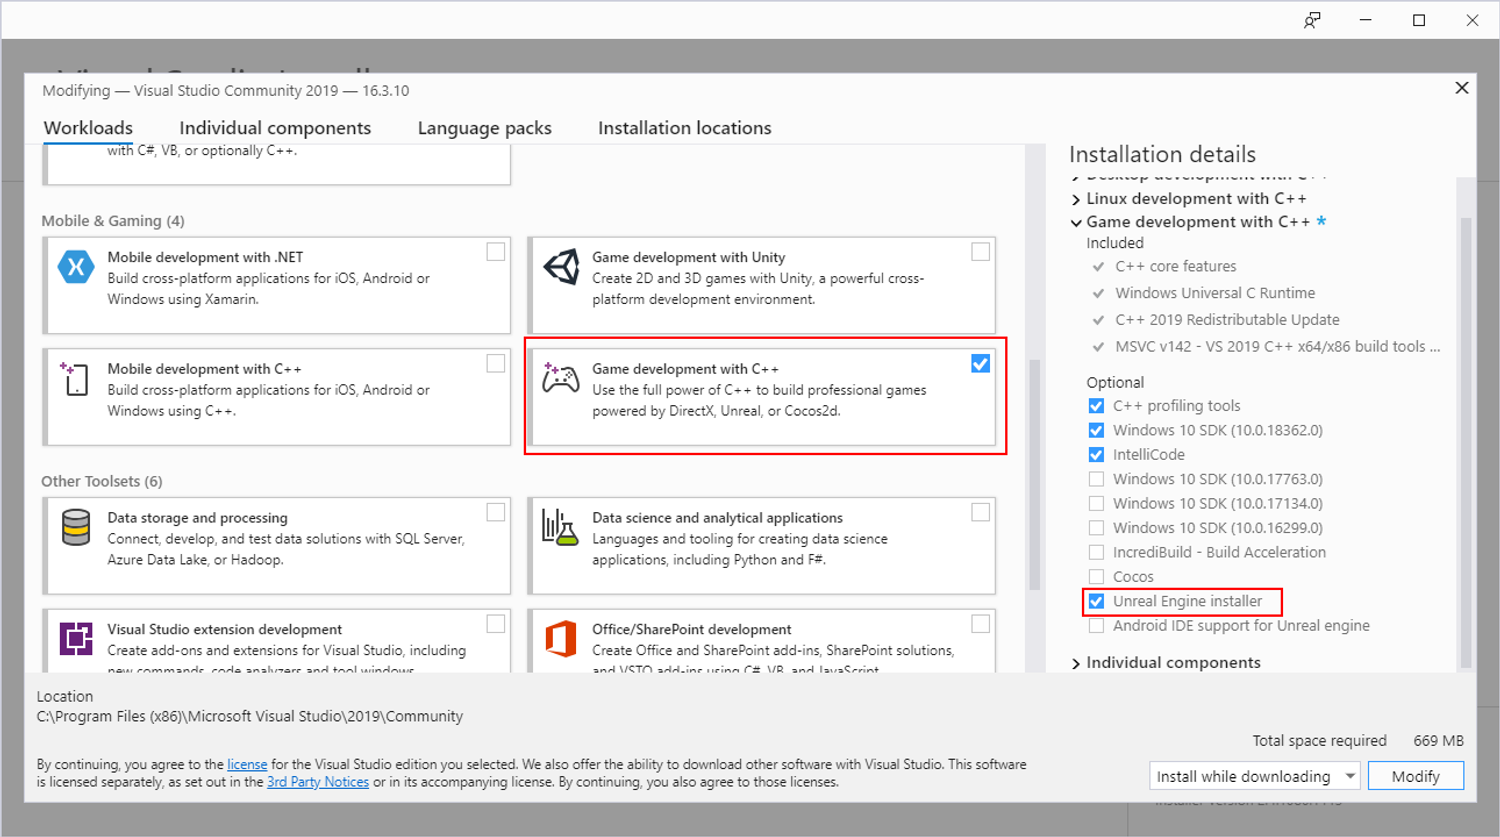The width and height of the screenshot is (1500, 837).
Task: Check Android IDE support for Unreal engine
Action: [x=1097, y=626]
